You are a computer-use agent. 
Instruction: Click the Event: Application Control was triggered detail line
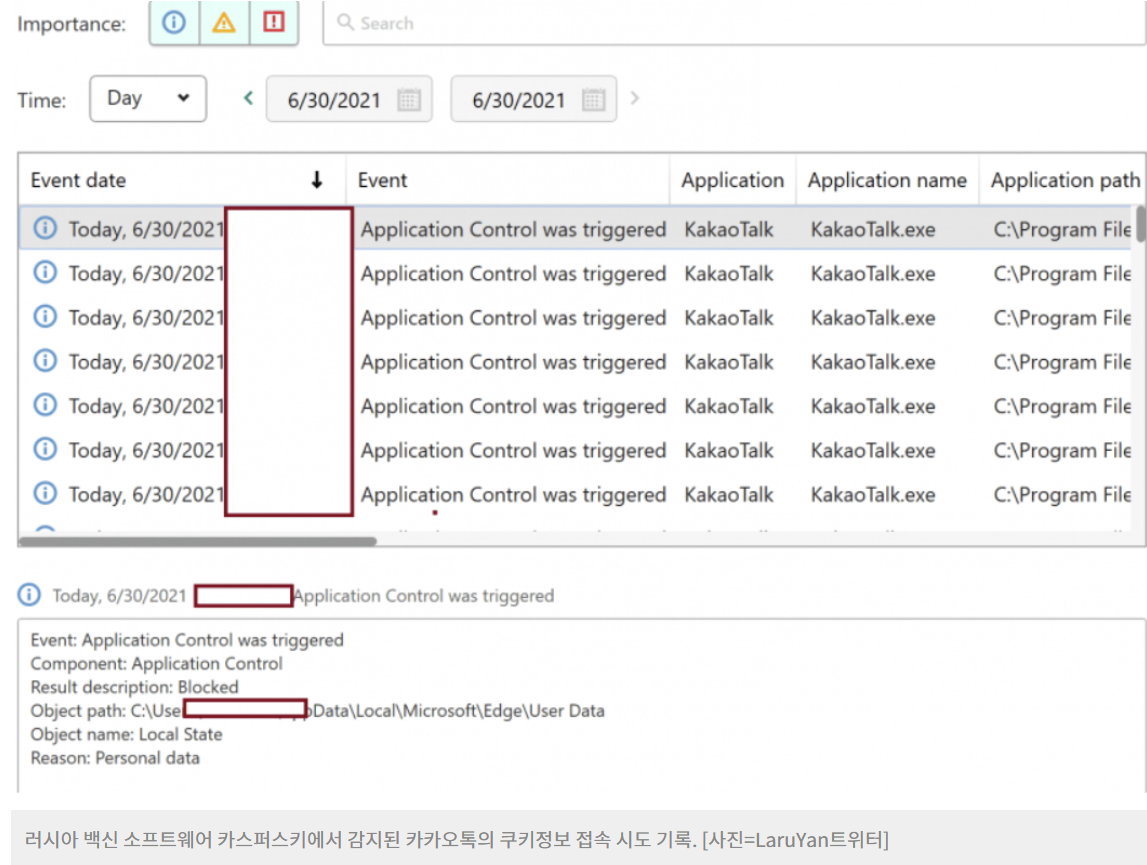(x=187, y=640)
